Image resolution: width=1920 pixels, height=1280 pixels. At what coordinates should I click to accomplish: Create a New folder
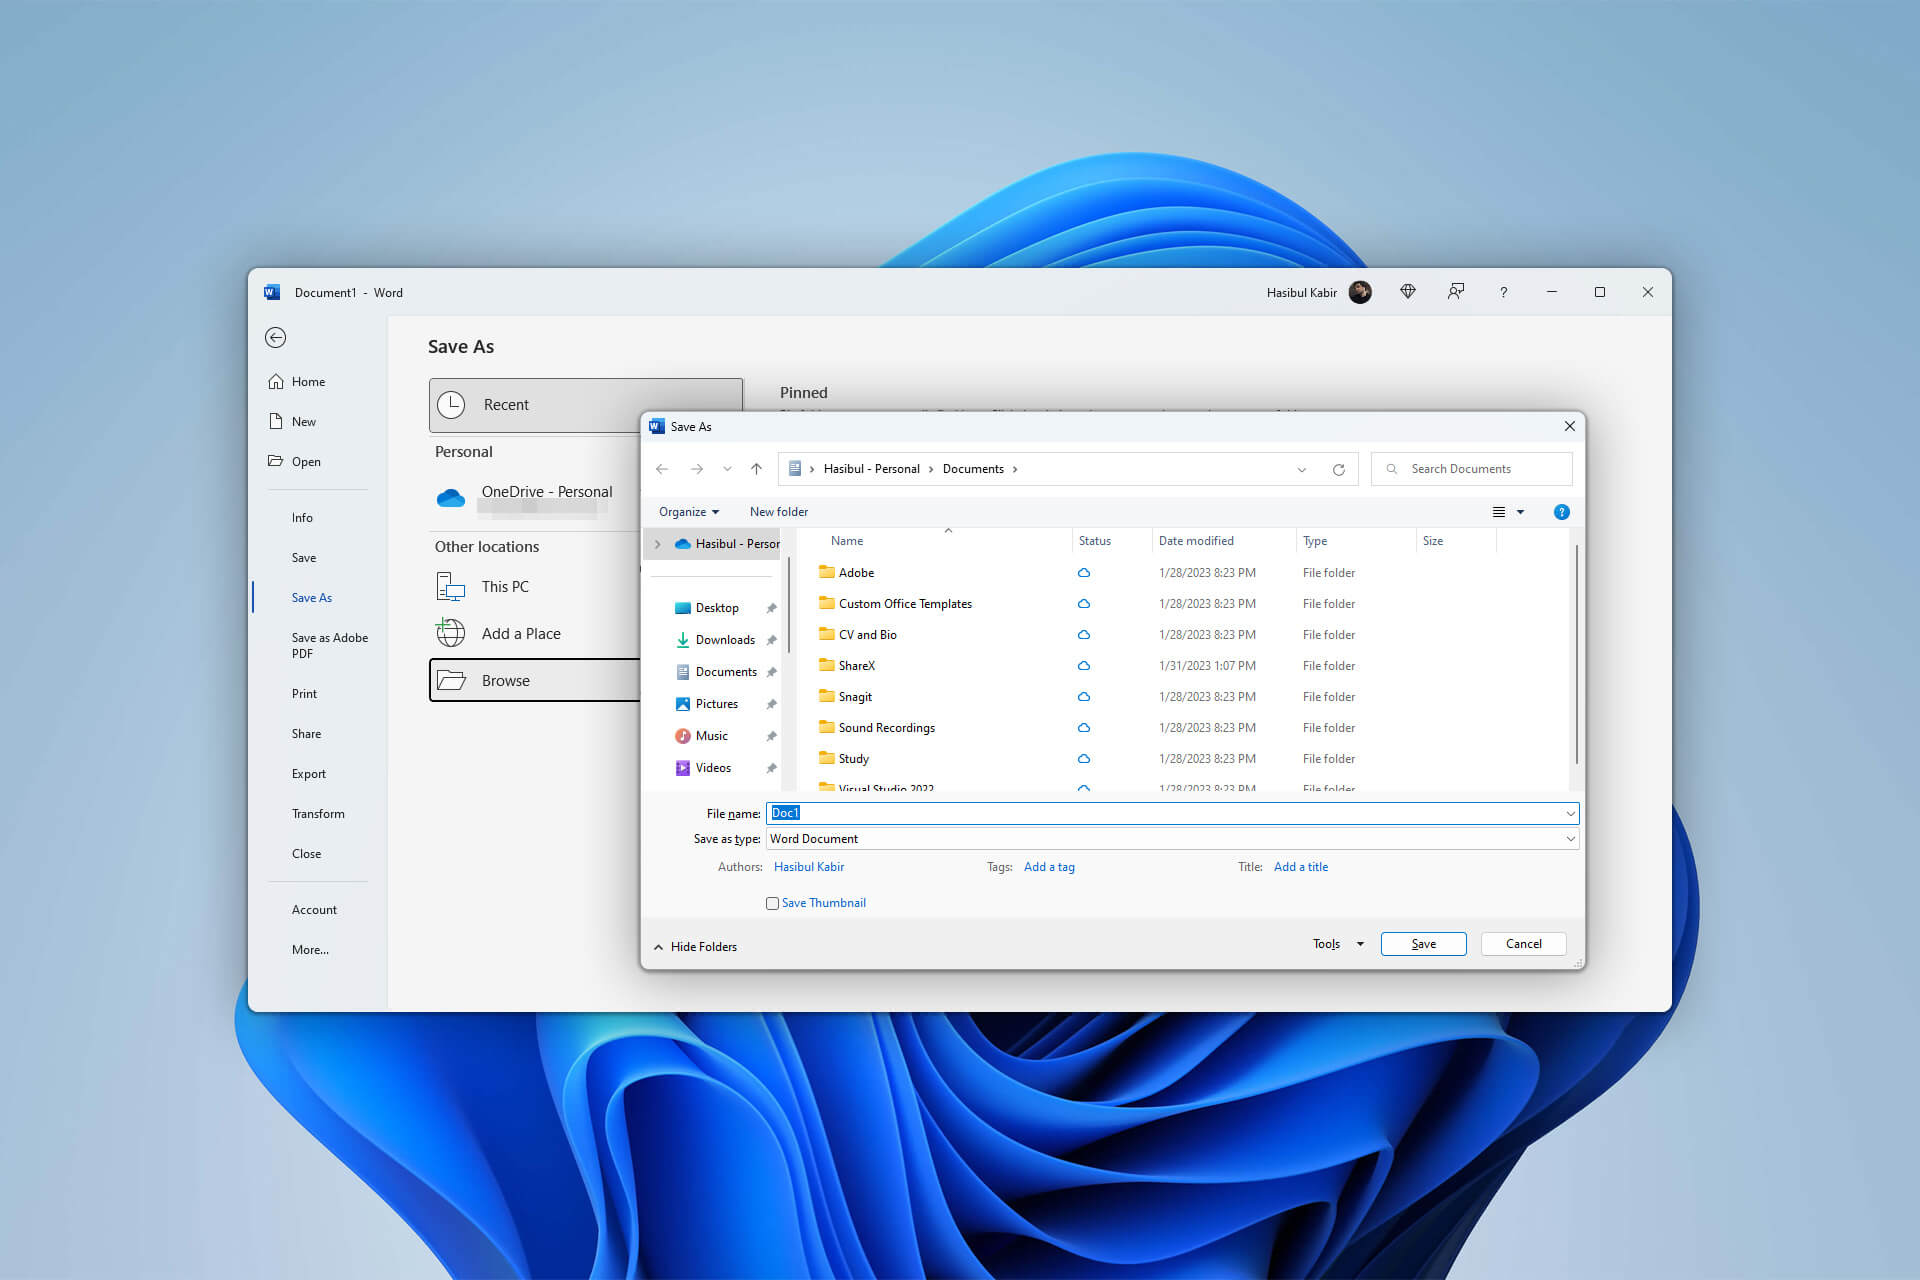point(779,512)
